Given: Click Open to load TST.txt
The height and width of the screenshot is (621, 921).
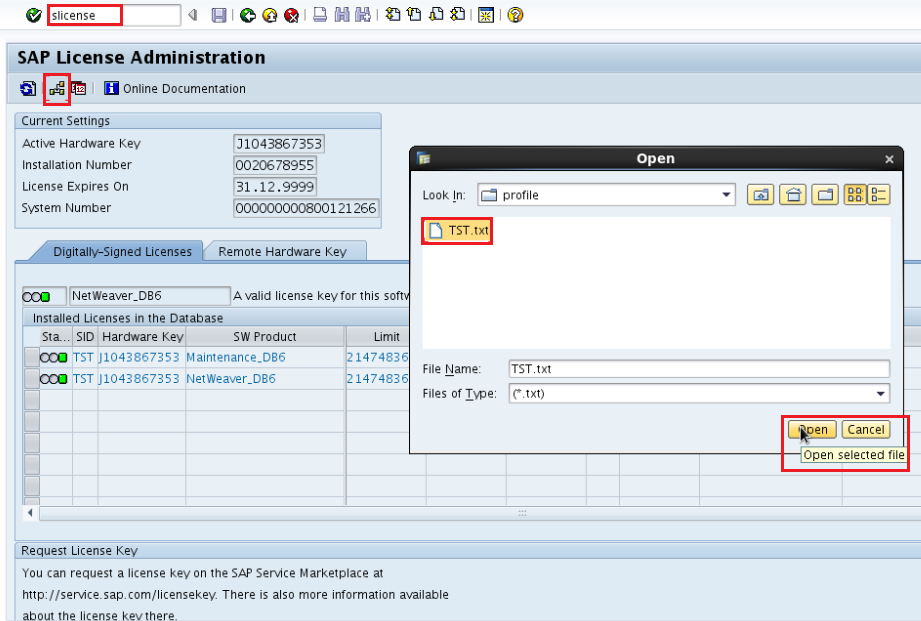Looking at the screenshot, I should (x=811, y=428).
